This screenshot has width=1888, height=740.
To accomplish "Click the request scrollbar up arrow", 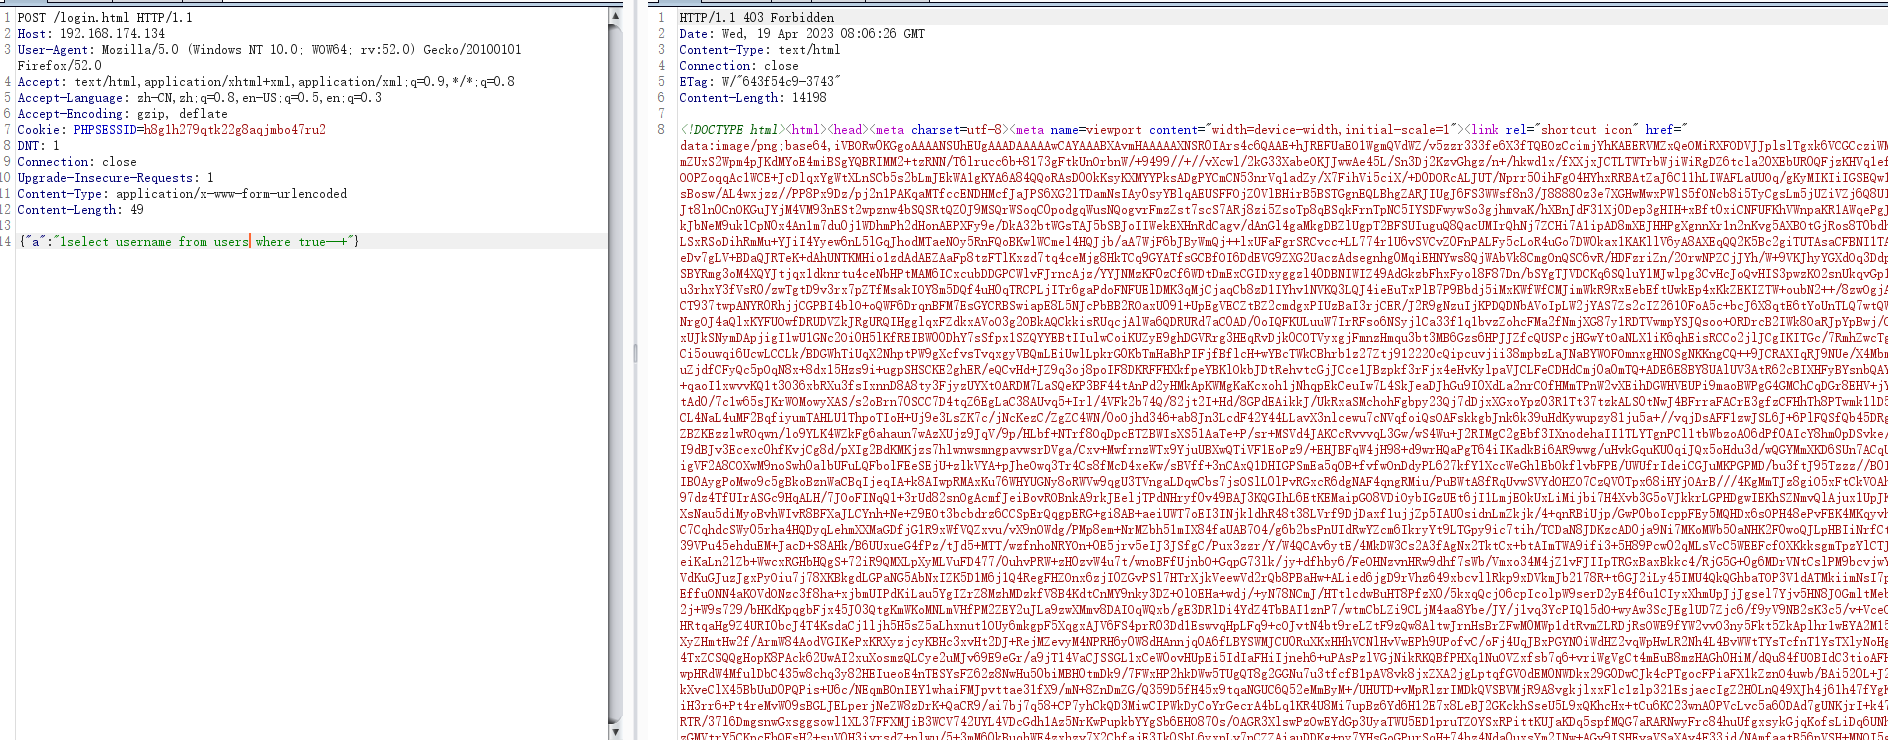I will pyautogui.click(x=615, y=17).
